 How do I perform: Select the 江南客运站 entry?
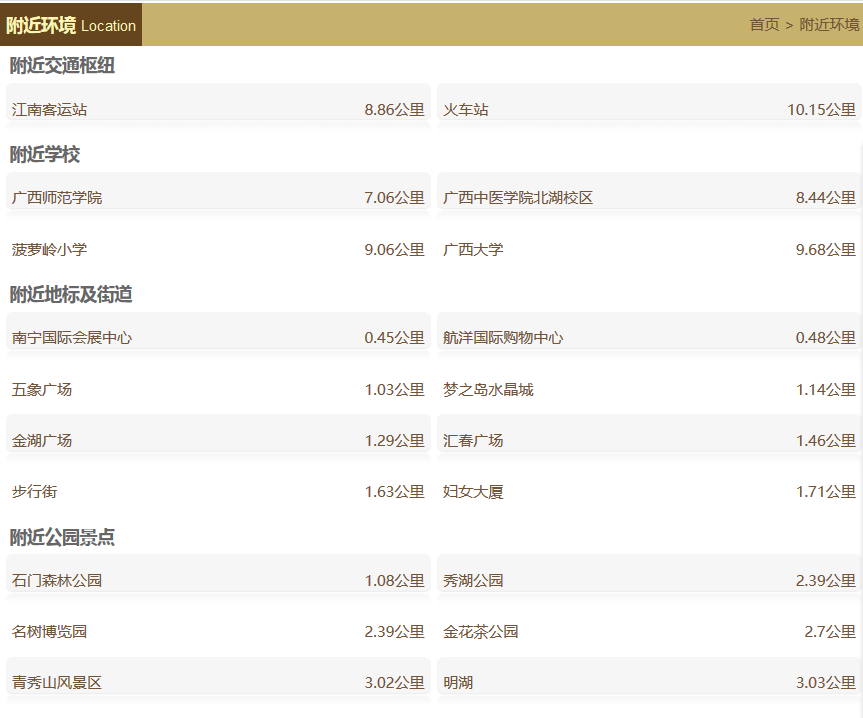50,110
